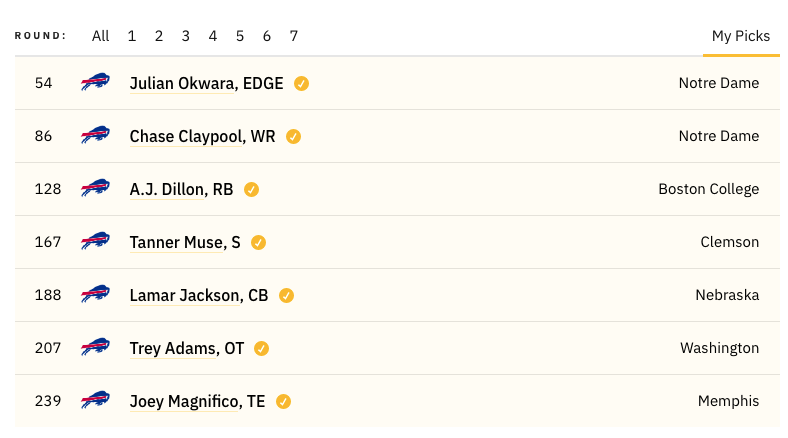
Task: Click the checkmark badge next to Trey Adams
Action: (x=261, y=349)
